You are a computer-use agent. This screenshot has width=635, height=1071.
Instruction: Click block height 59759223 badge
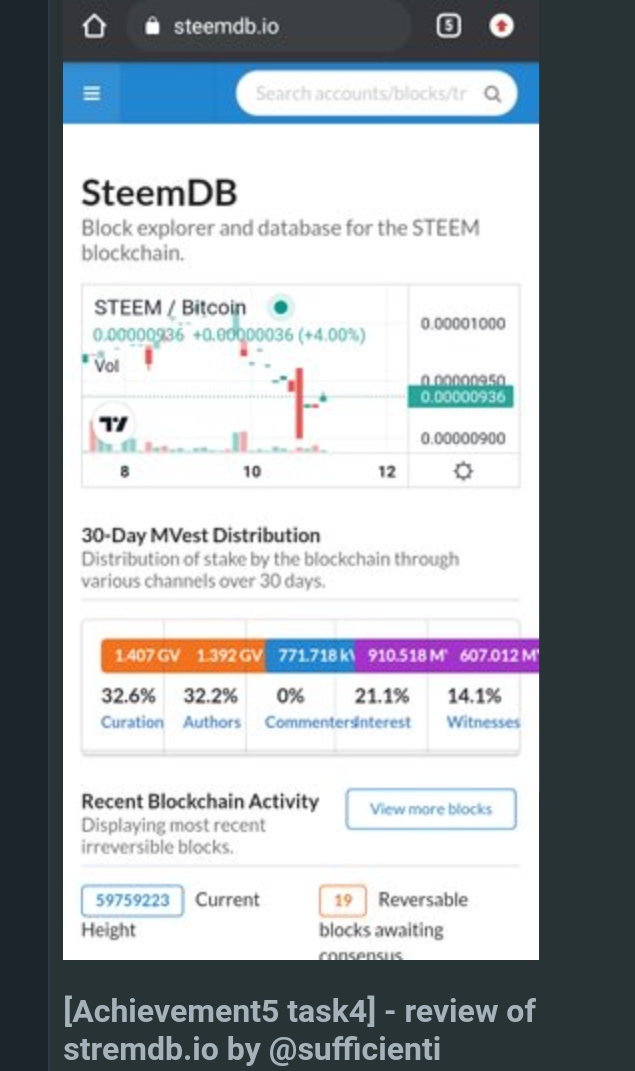(132, 900)
